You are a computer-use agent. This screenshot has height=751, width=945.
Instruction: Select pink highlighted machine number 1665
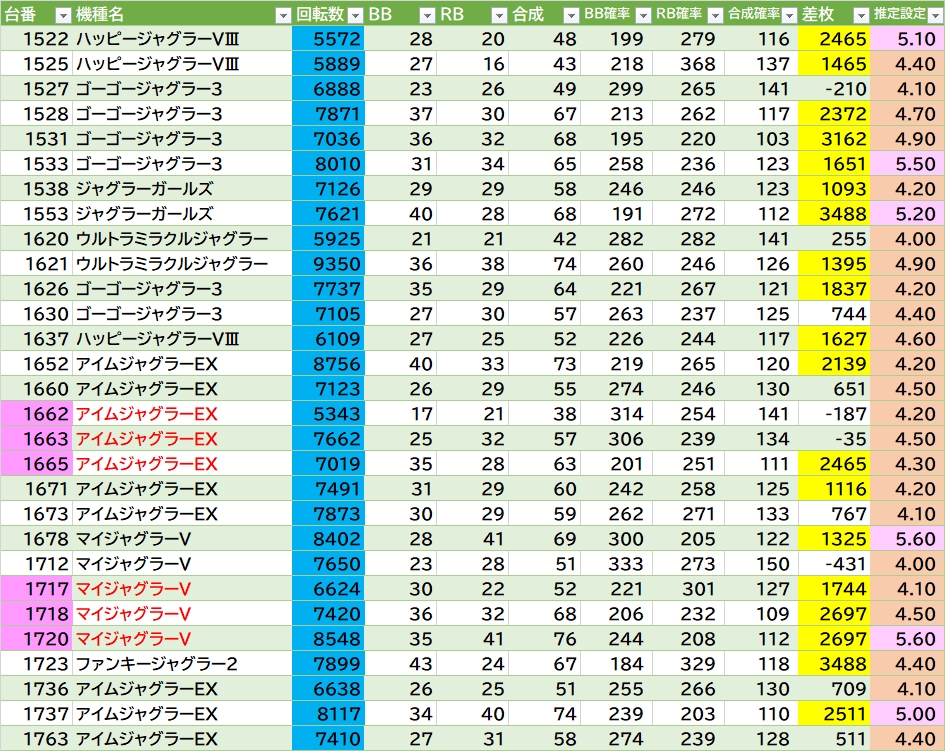tap(37, 464)
